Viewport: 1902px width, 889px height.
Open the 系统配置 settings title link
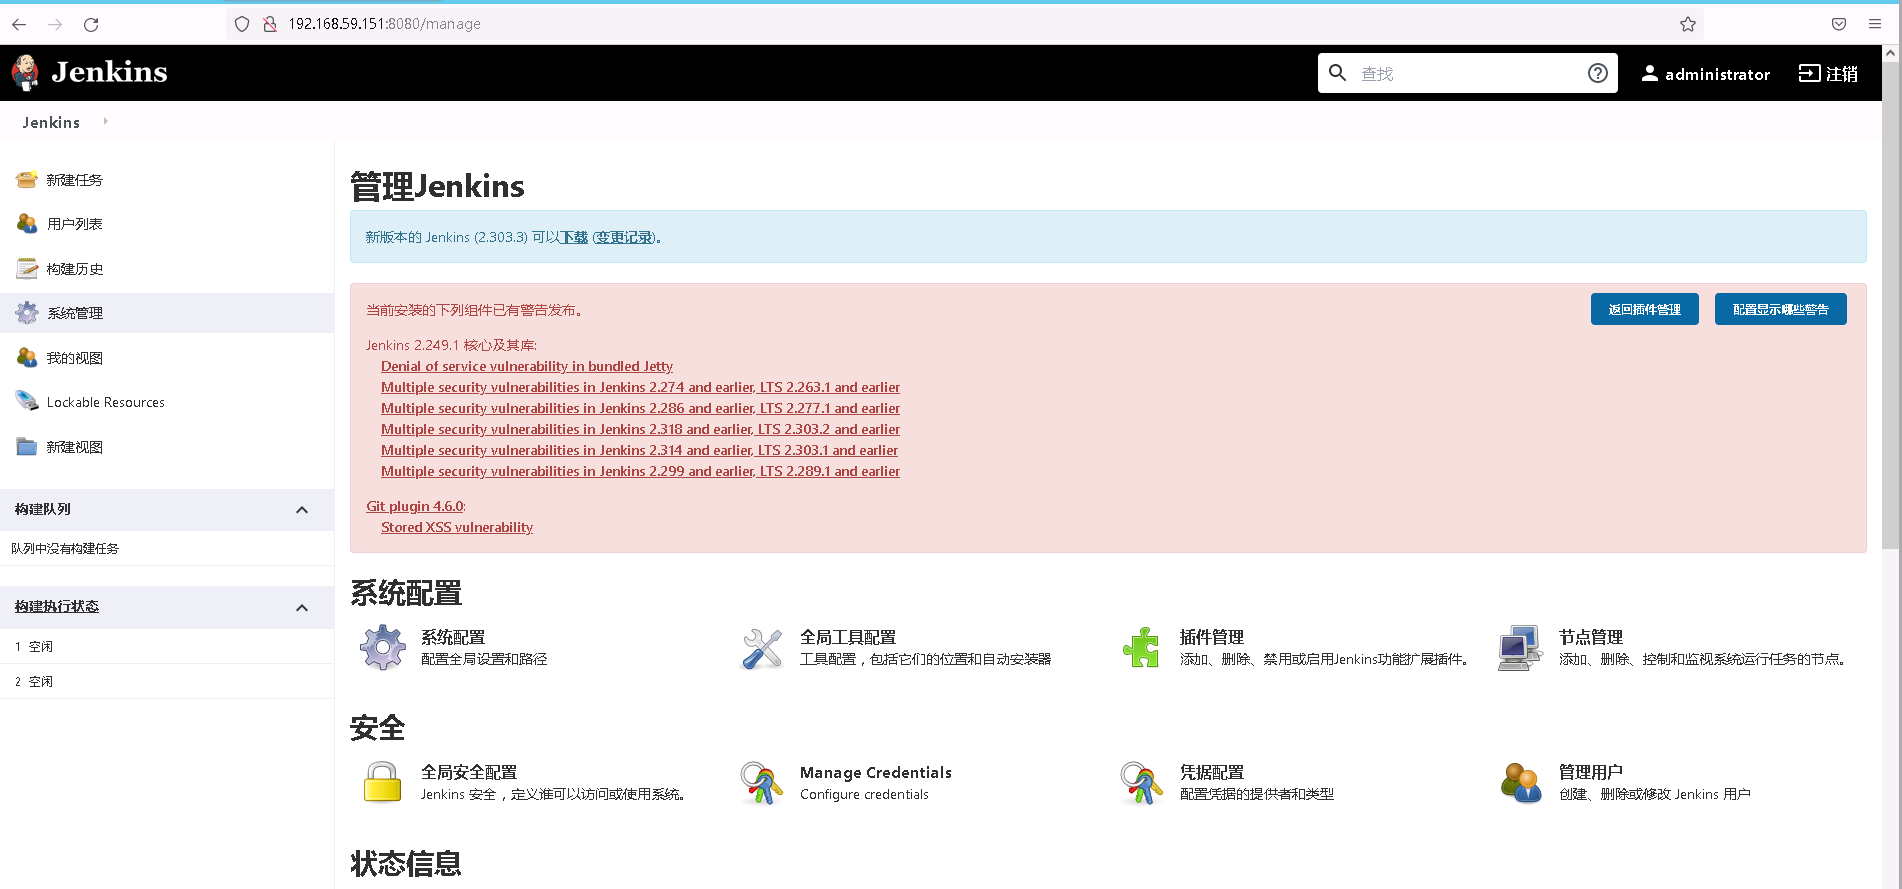(453, 637)
